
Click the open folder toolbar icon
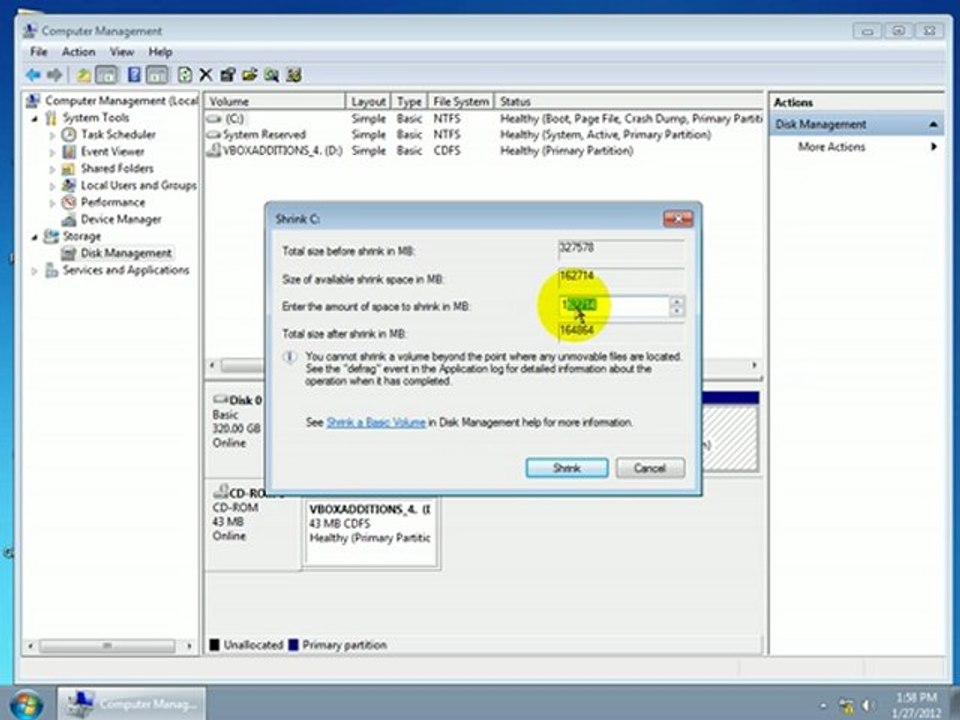click(x=249, y=75)
